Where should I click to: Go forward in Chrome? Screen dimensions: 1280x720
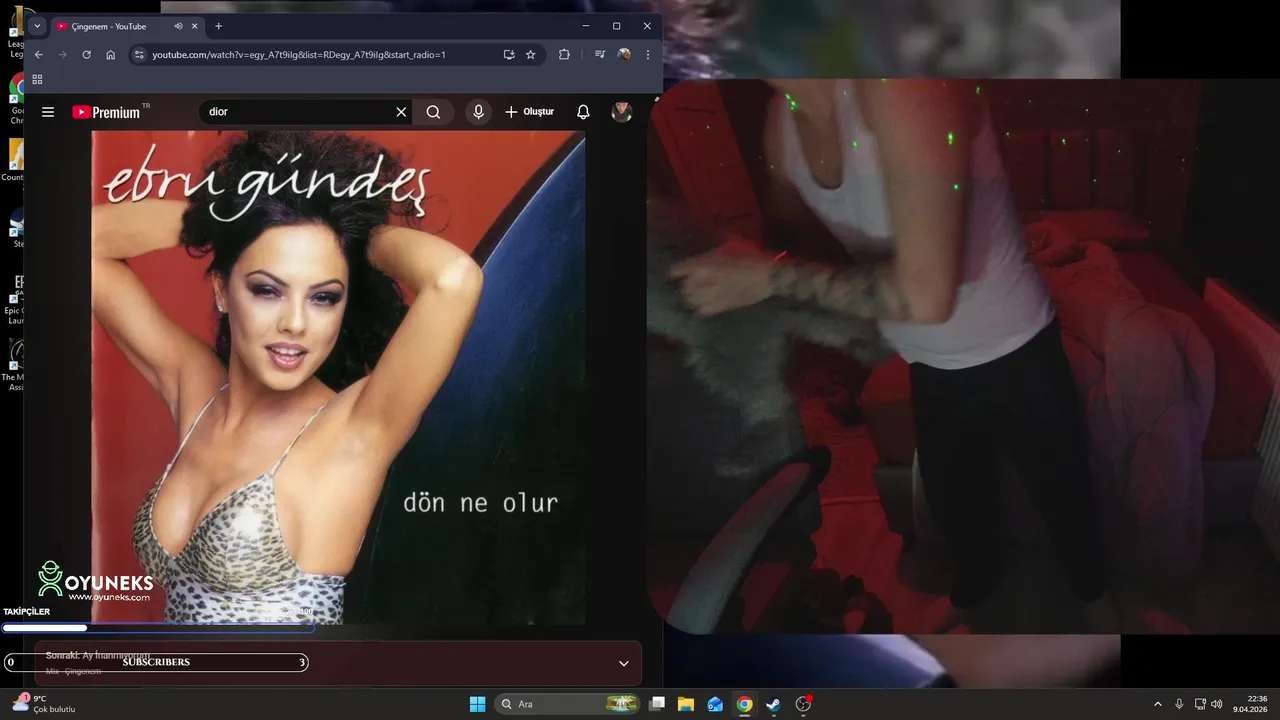point(62,55)
